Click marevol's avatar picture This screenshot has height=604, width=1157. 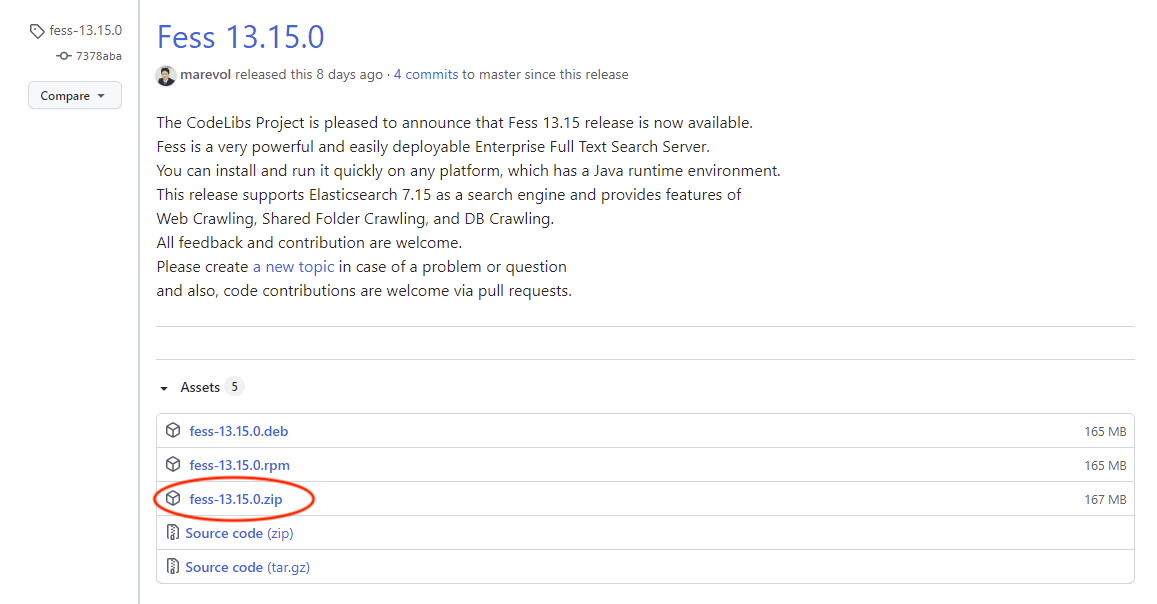click(166, 75)
